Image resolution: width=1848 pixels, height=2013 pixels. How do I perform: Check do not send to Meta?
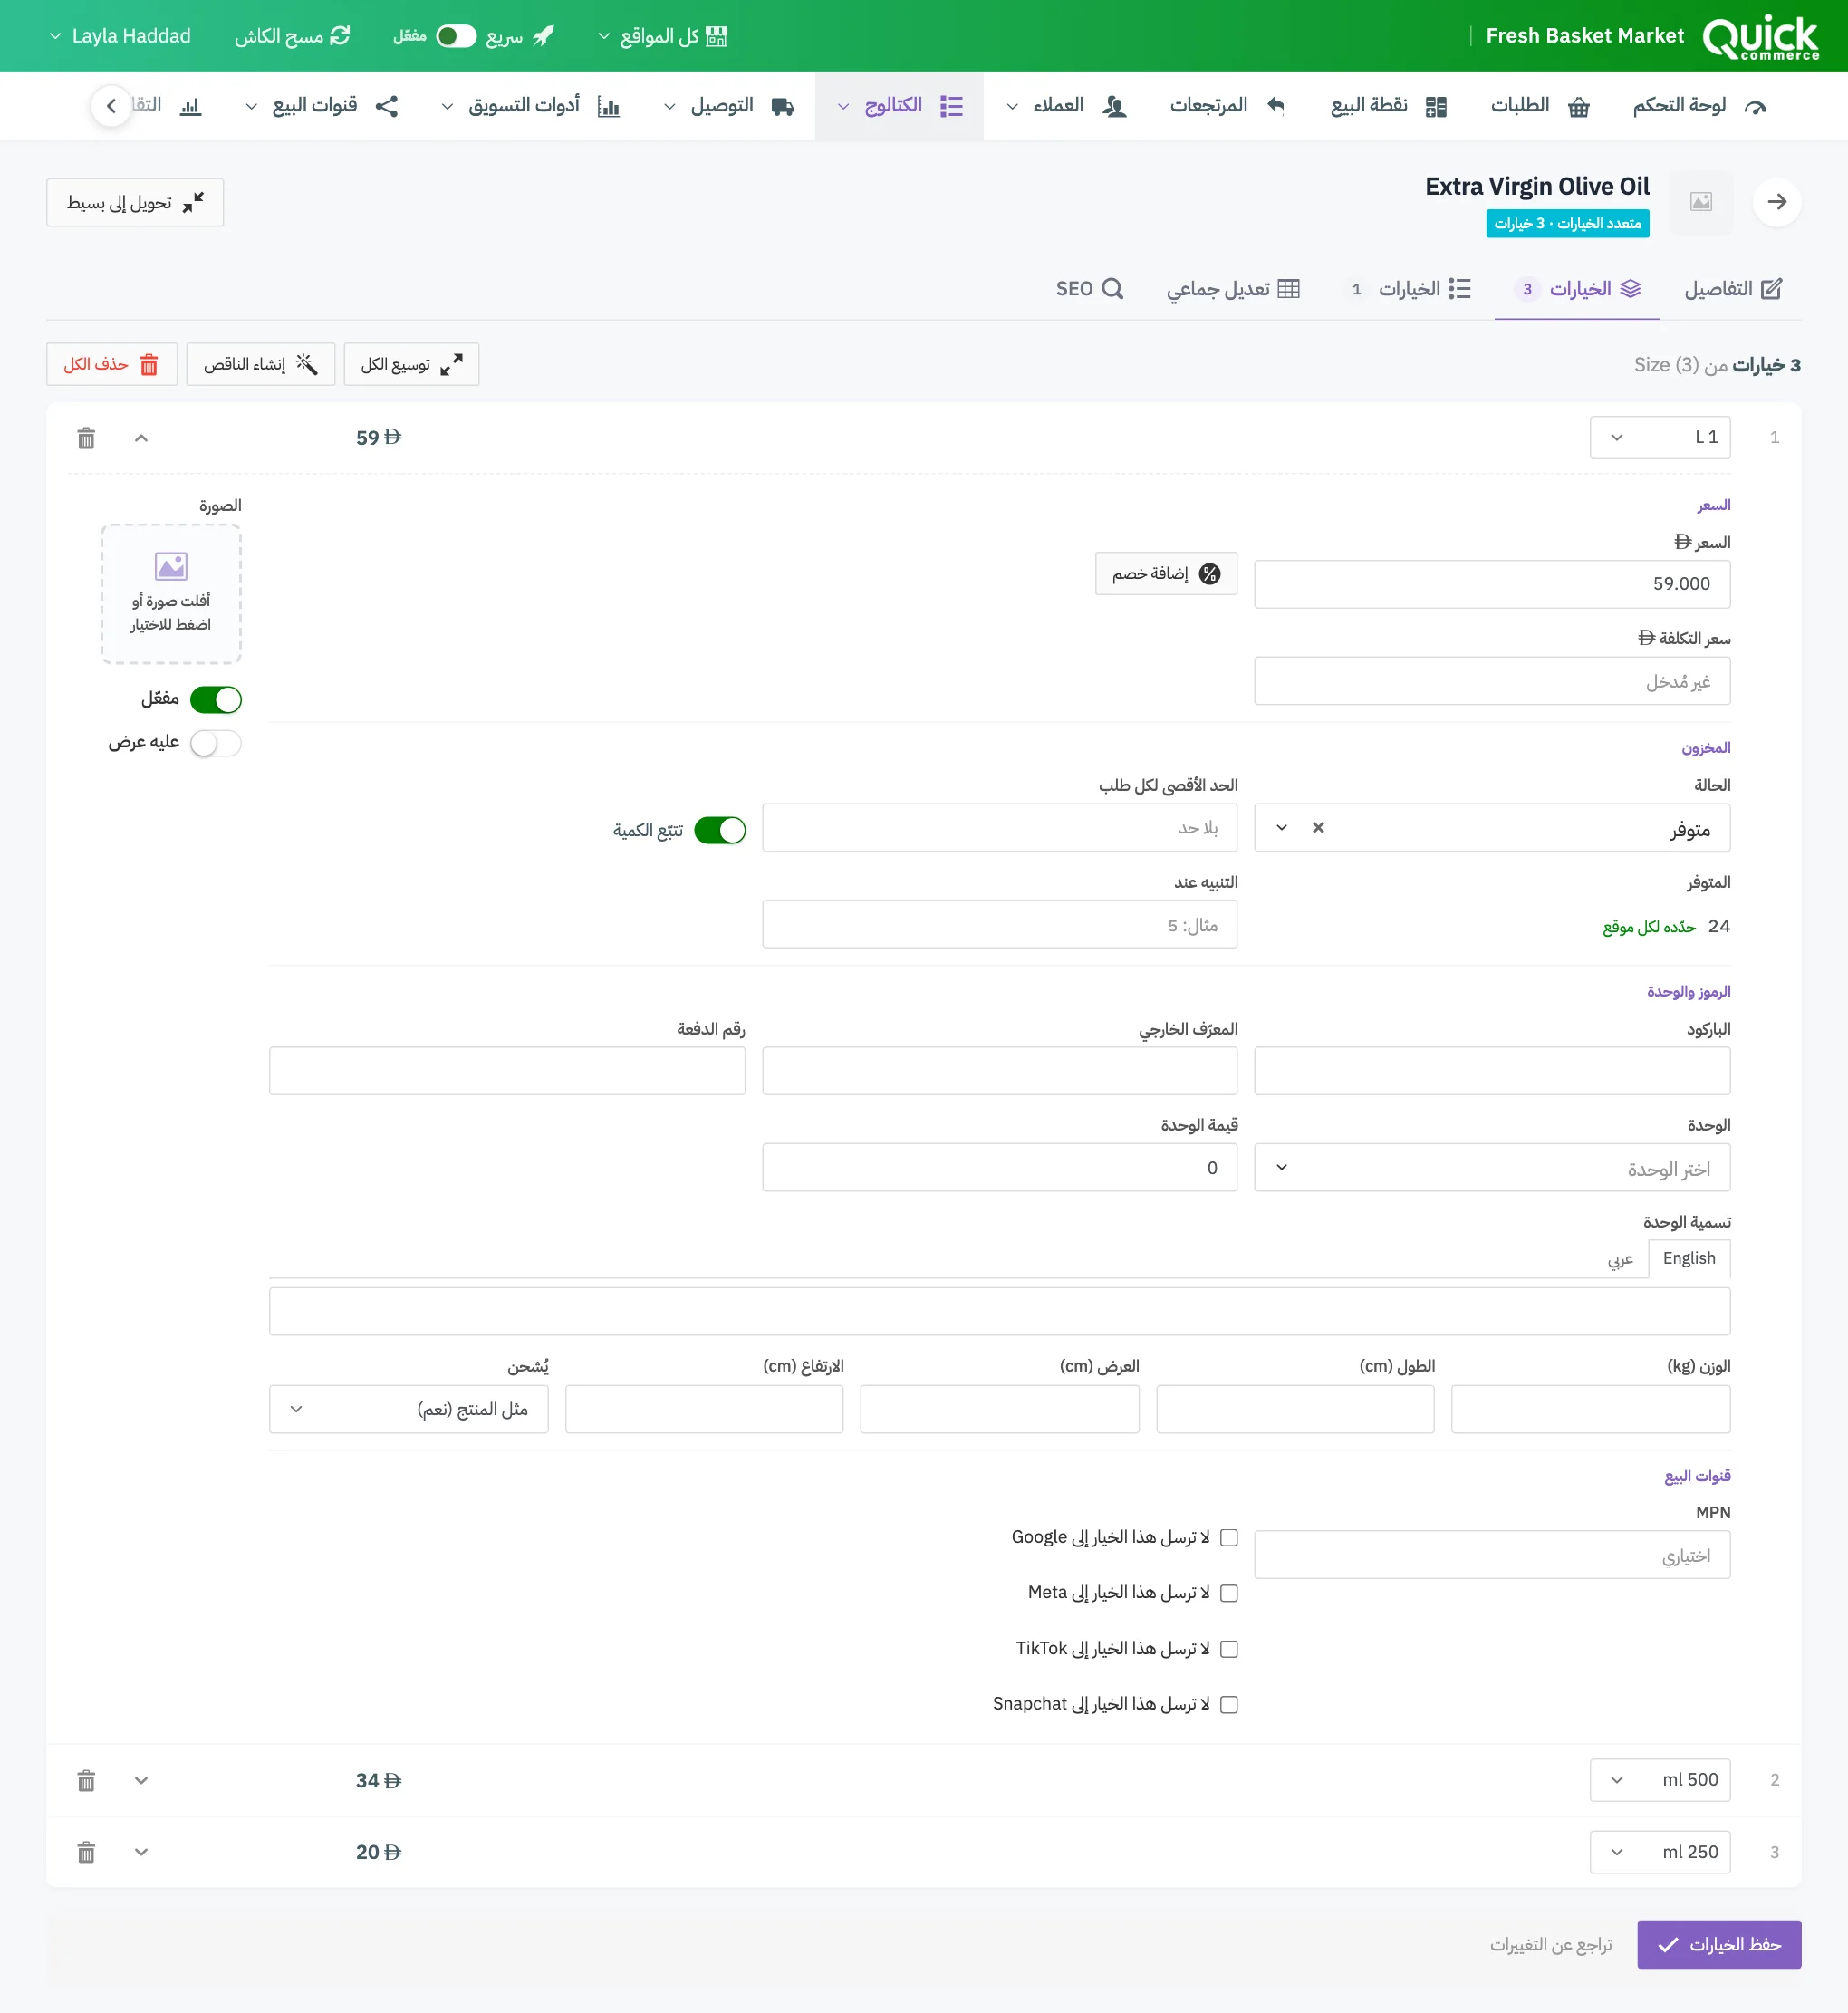click(x=1229, y=1594)
